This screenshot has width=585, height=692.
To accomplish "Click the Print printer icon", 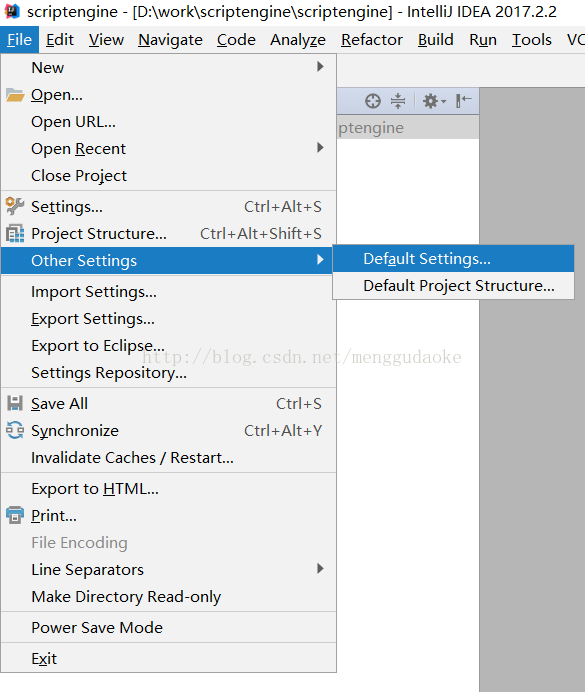I will pos(15,515).
